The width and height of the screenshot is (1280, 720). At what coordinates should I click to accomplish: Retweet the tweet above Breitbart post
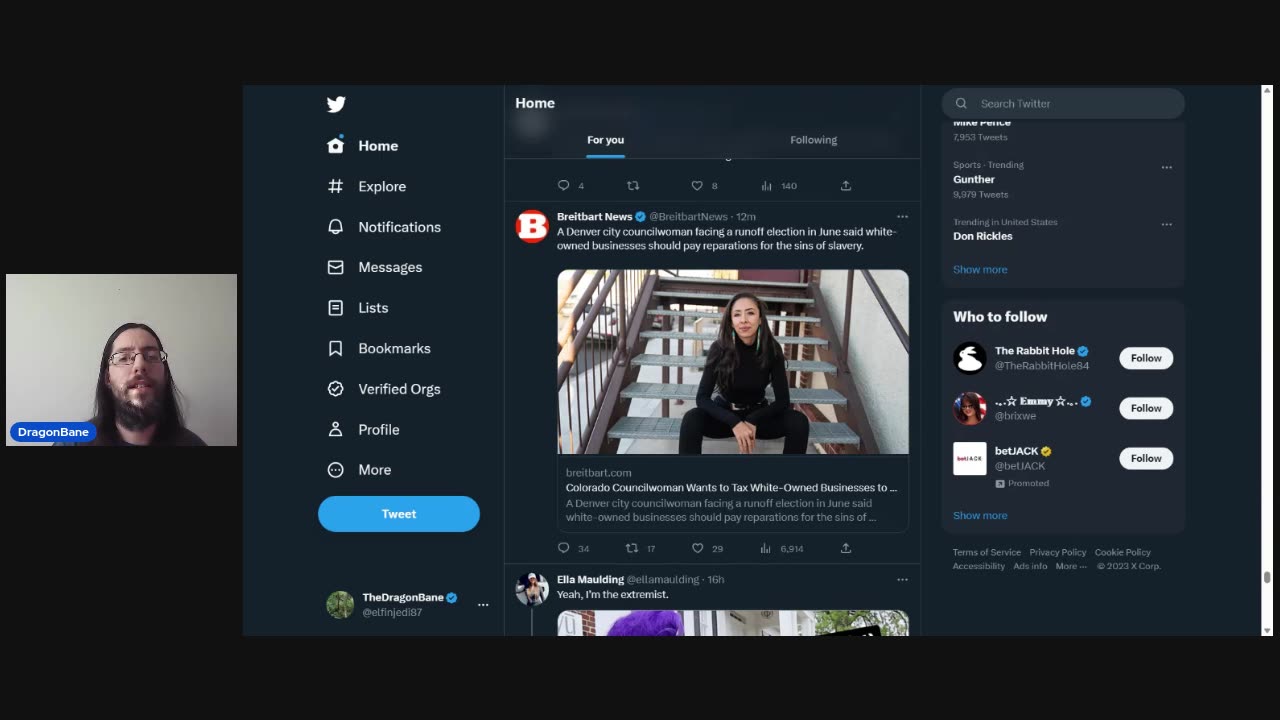[633, 186]
